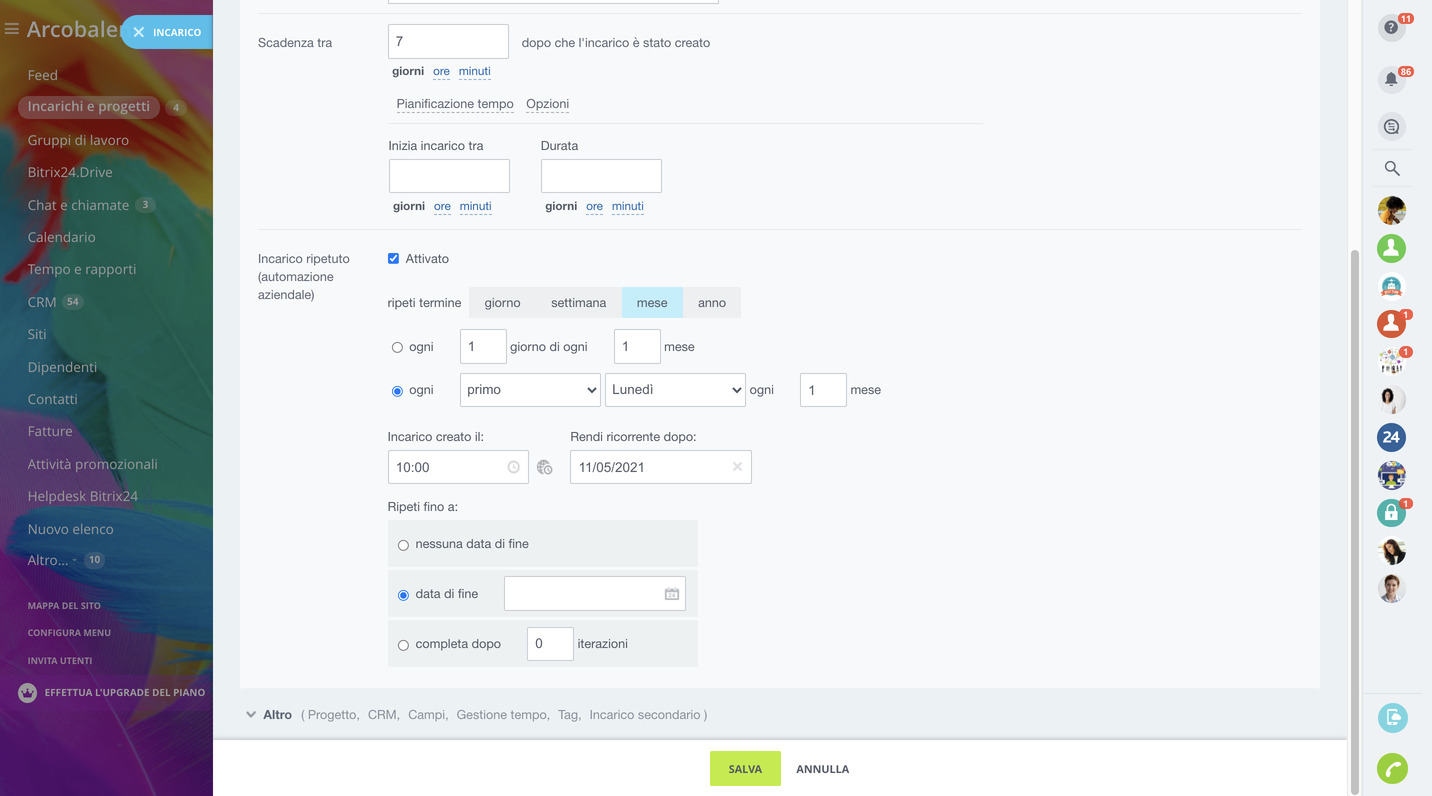
Task: Open calendar icon in data di fine field
Action: click(x=672, y=594)
